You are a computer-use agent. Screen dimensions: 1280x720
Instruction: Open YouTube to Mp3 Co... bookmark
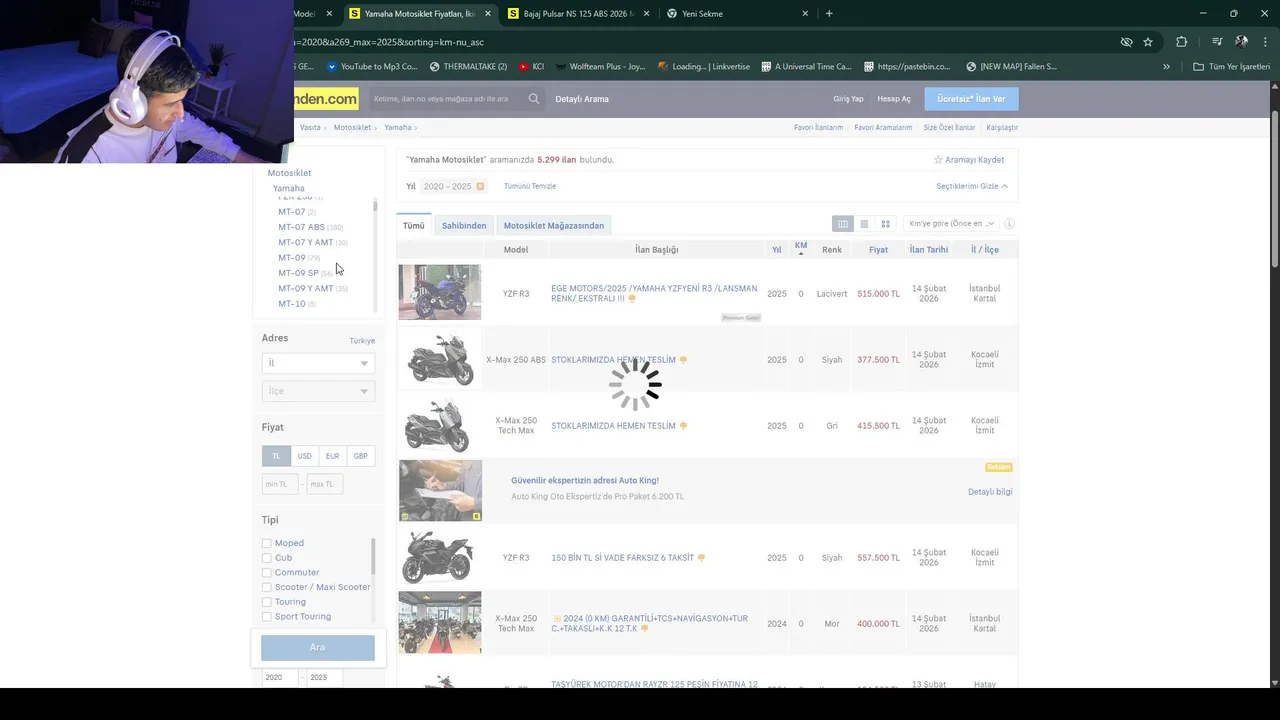pyautogui.click(x=371, y=67)
